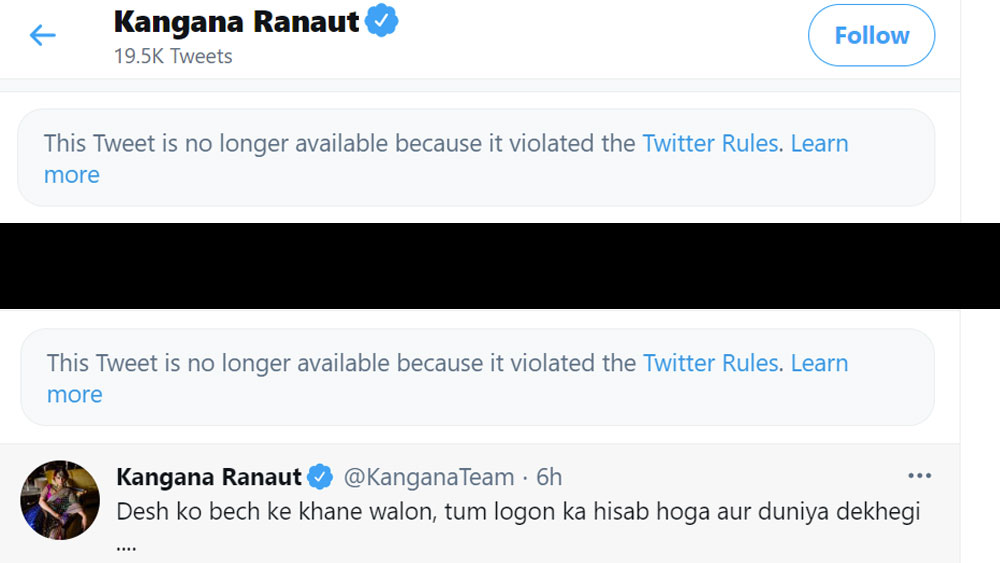The width and height of the screenshot is (1000, 563).
Task: Follow Kangana Ranaut's account
Action: 871,35
